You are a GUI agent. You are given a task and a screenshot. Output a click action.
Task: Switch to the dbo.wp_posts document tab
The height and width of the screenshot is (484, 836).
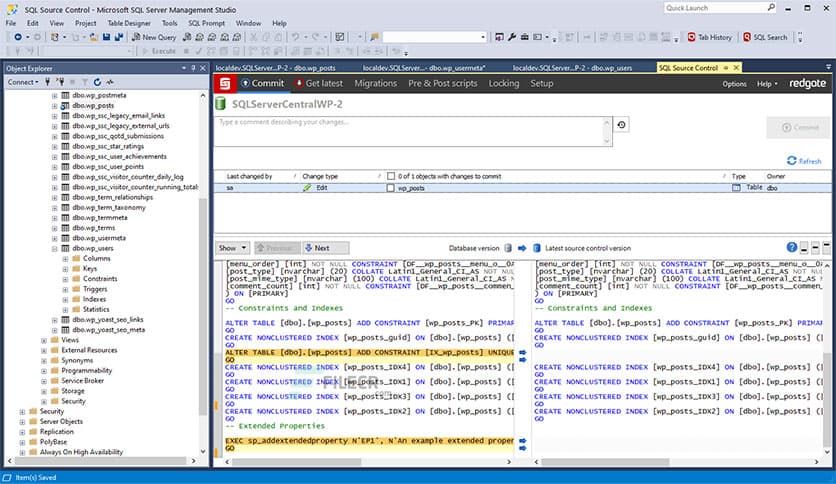276,68
